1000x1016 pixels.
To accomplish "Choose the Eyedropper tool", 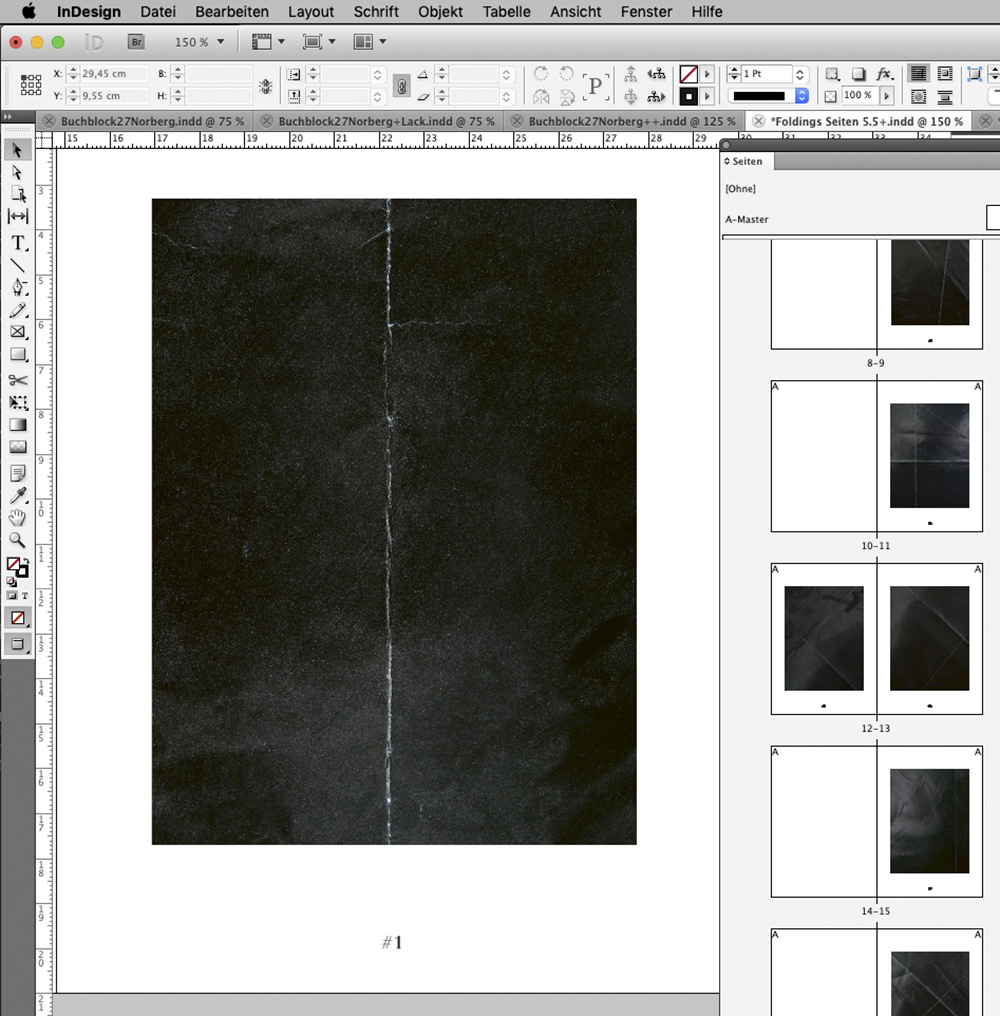I will 16,495.
